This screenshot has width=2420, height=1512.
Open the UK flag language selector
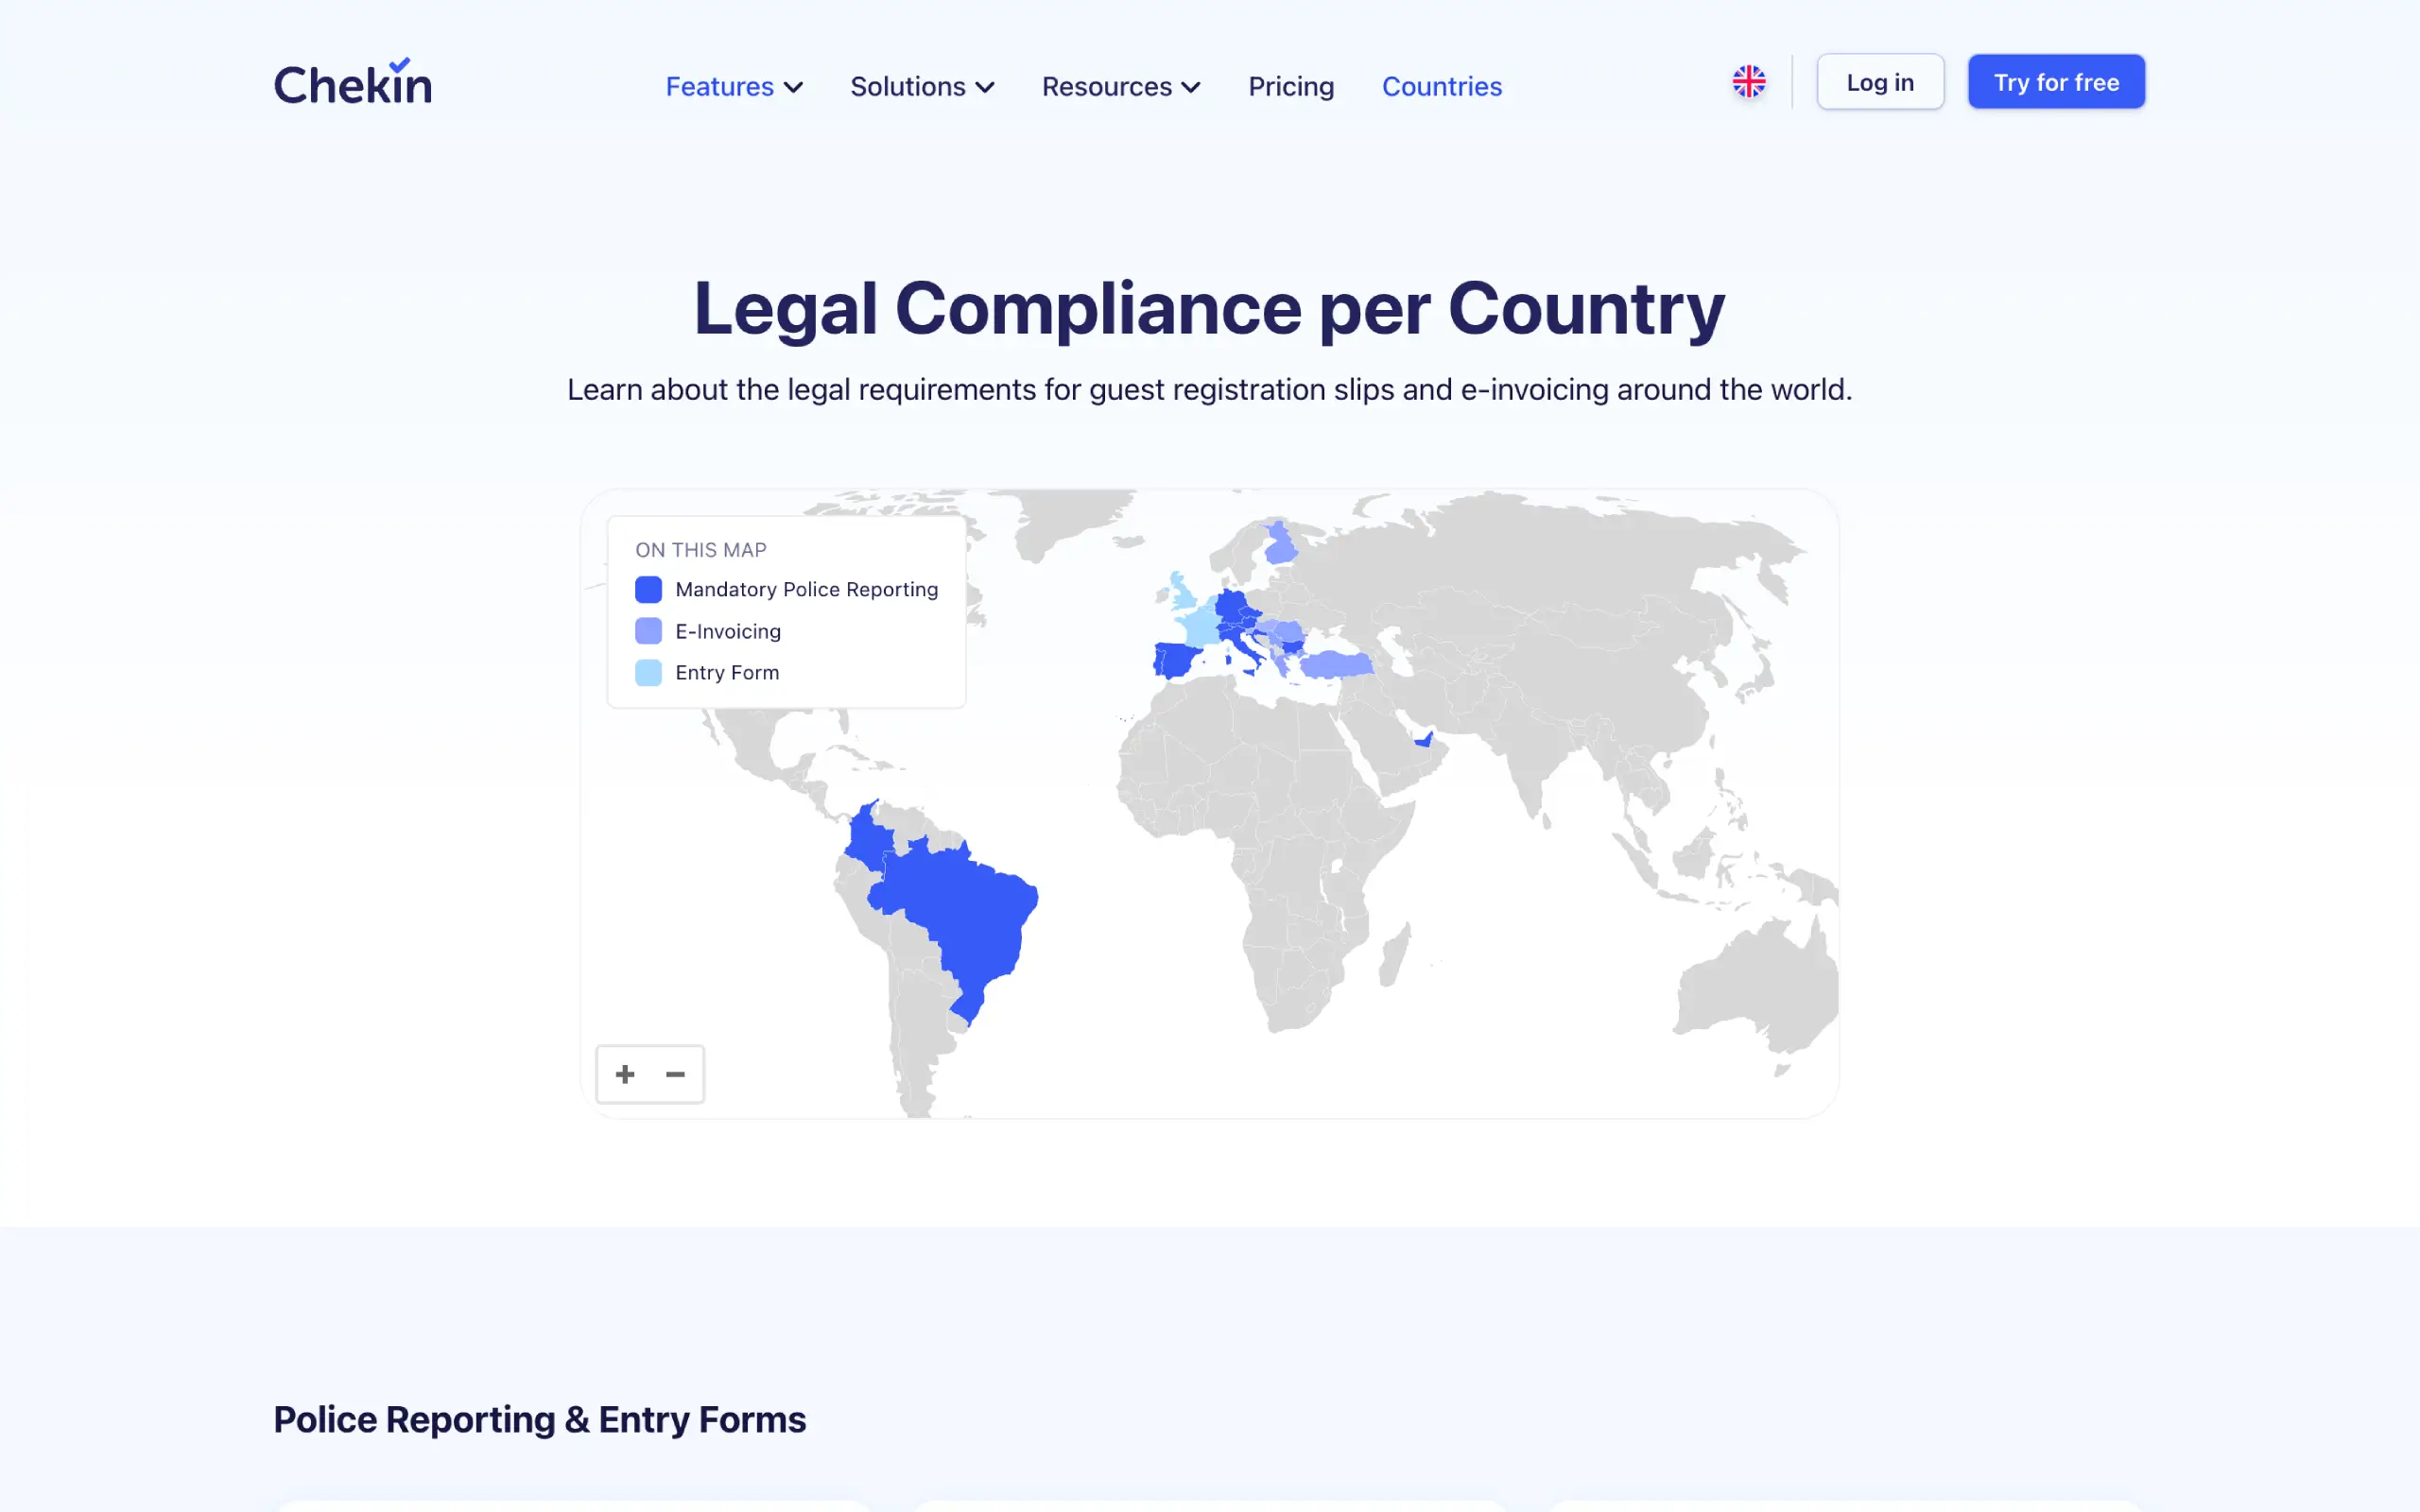(x=1749, y=82)
